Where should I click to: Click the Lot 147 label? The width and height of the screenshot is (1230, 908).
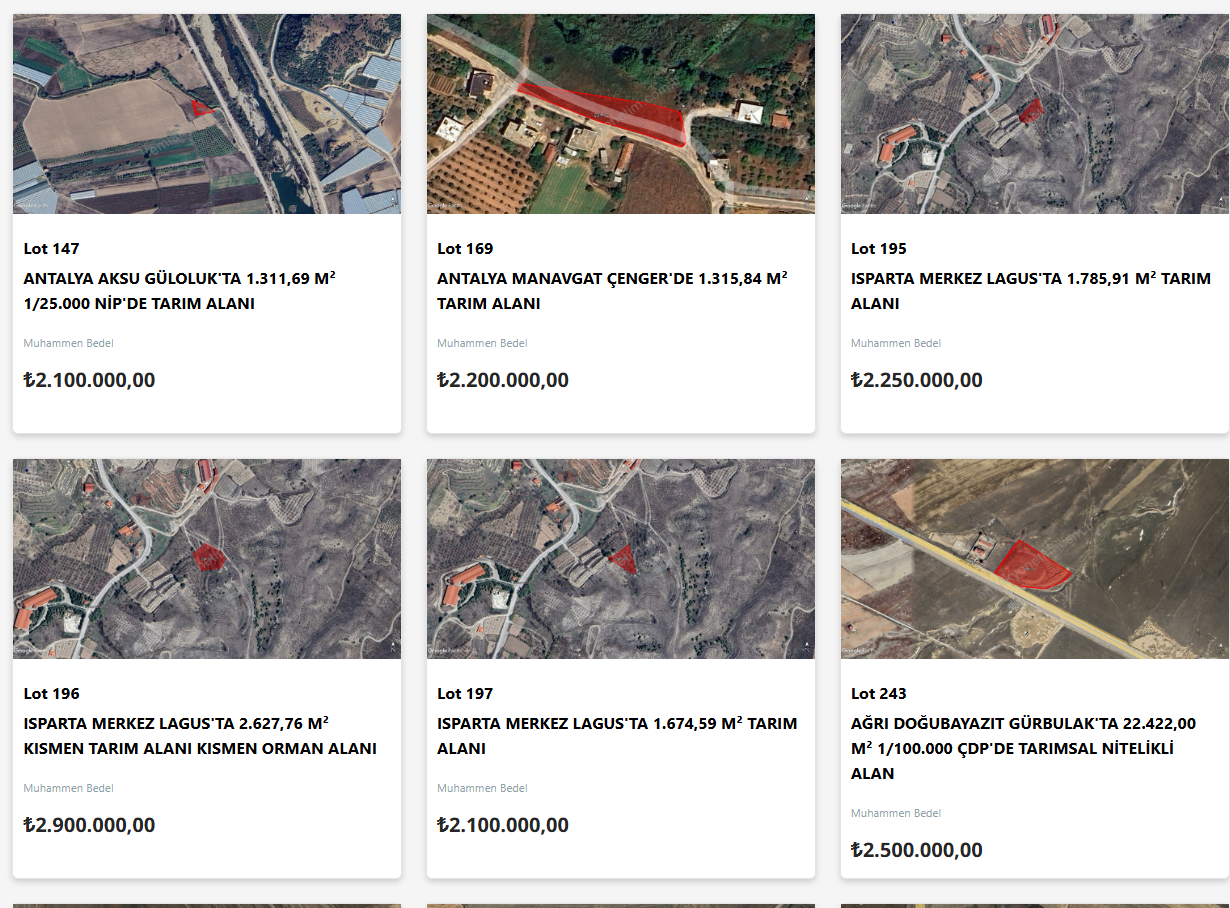(x=51, y=248)
